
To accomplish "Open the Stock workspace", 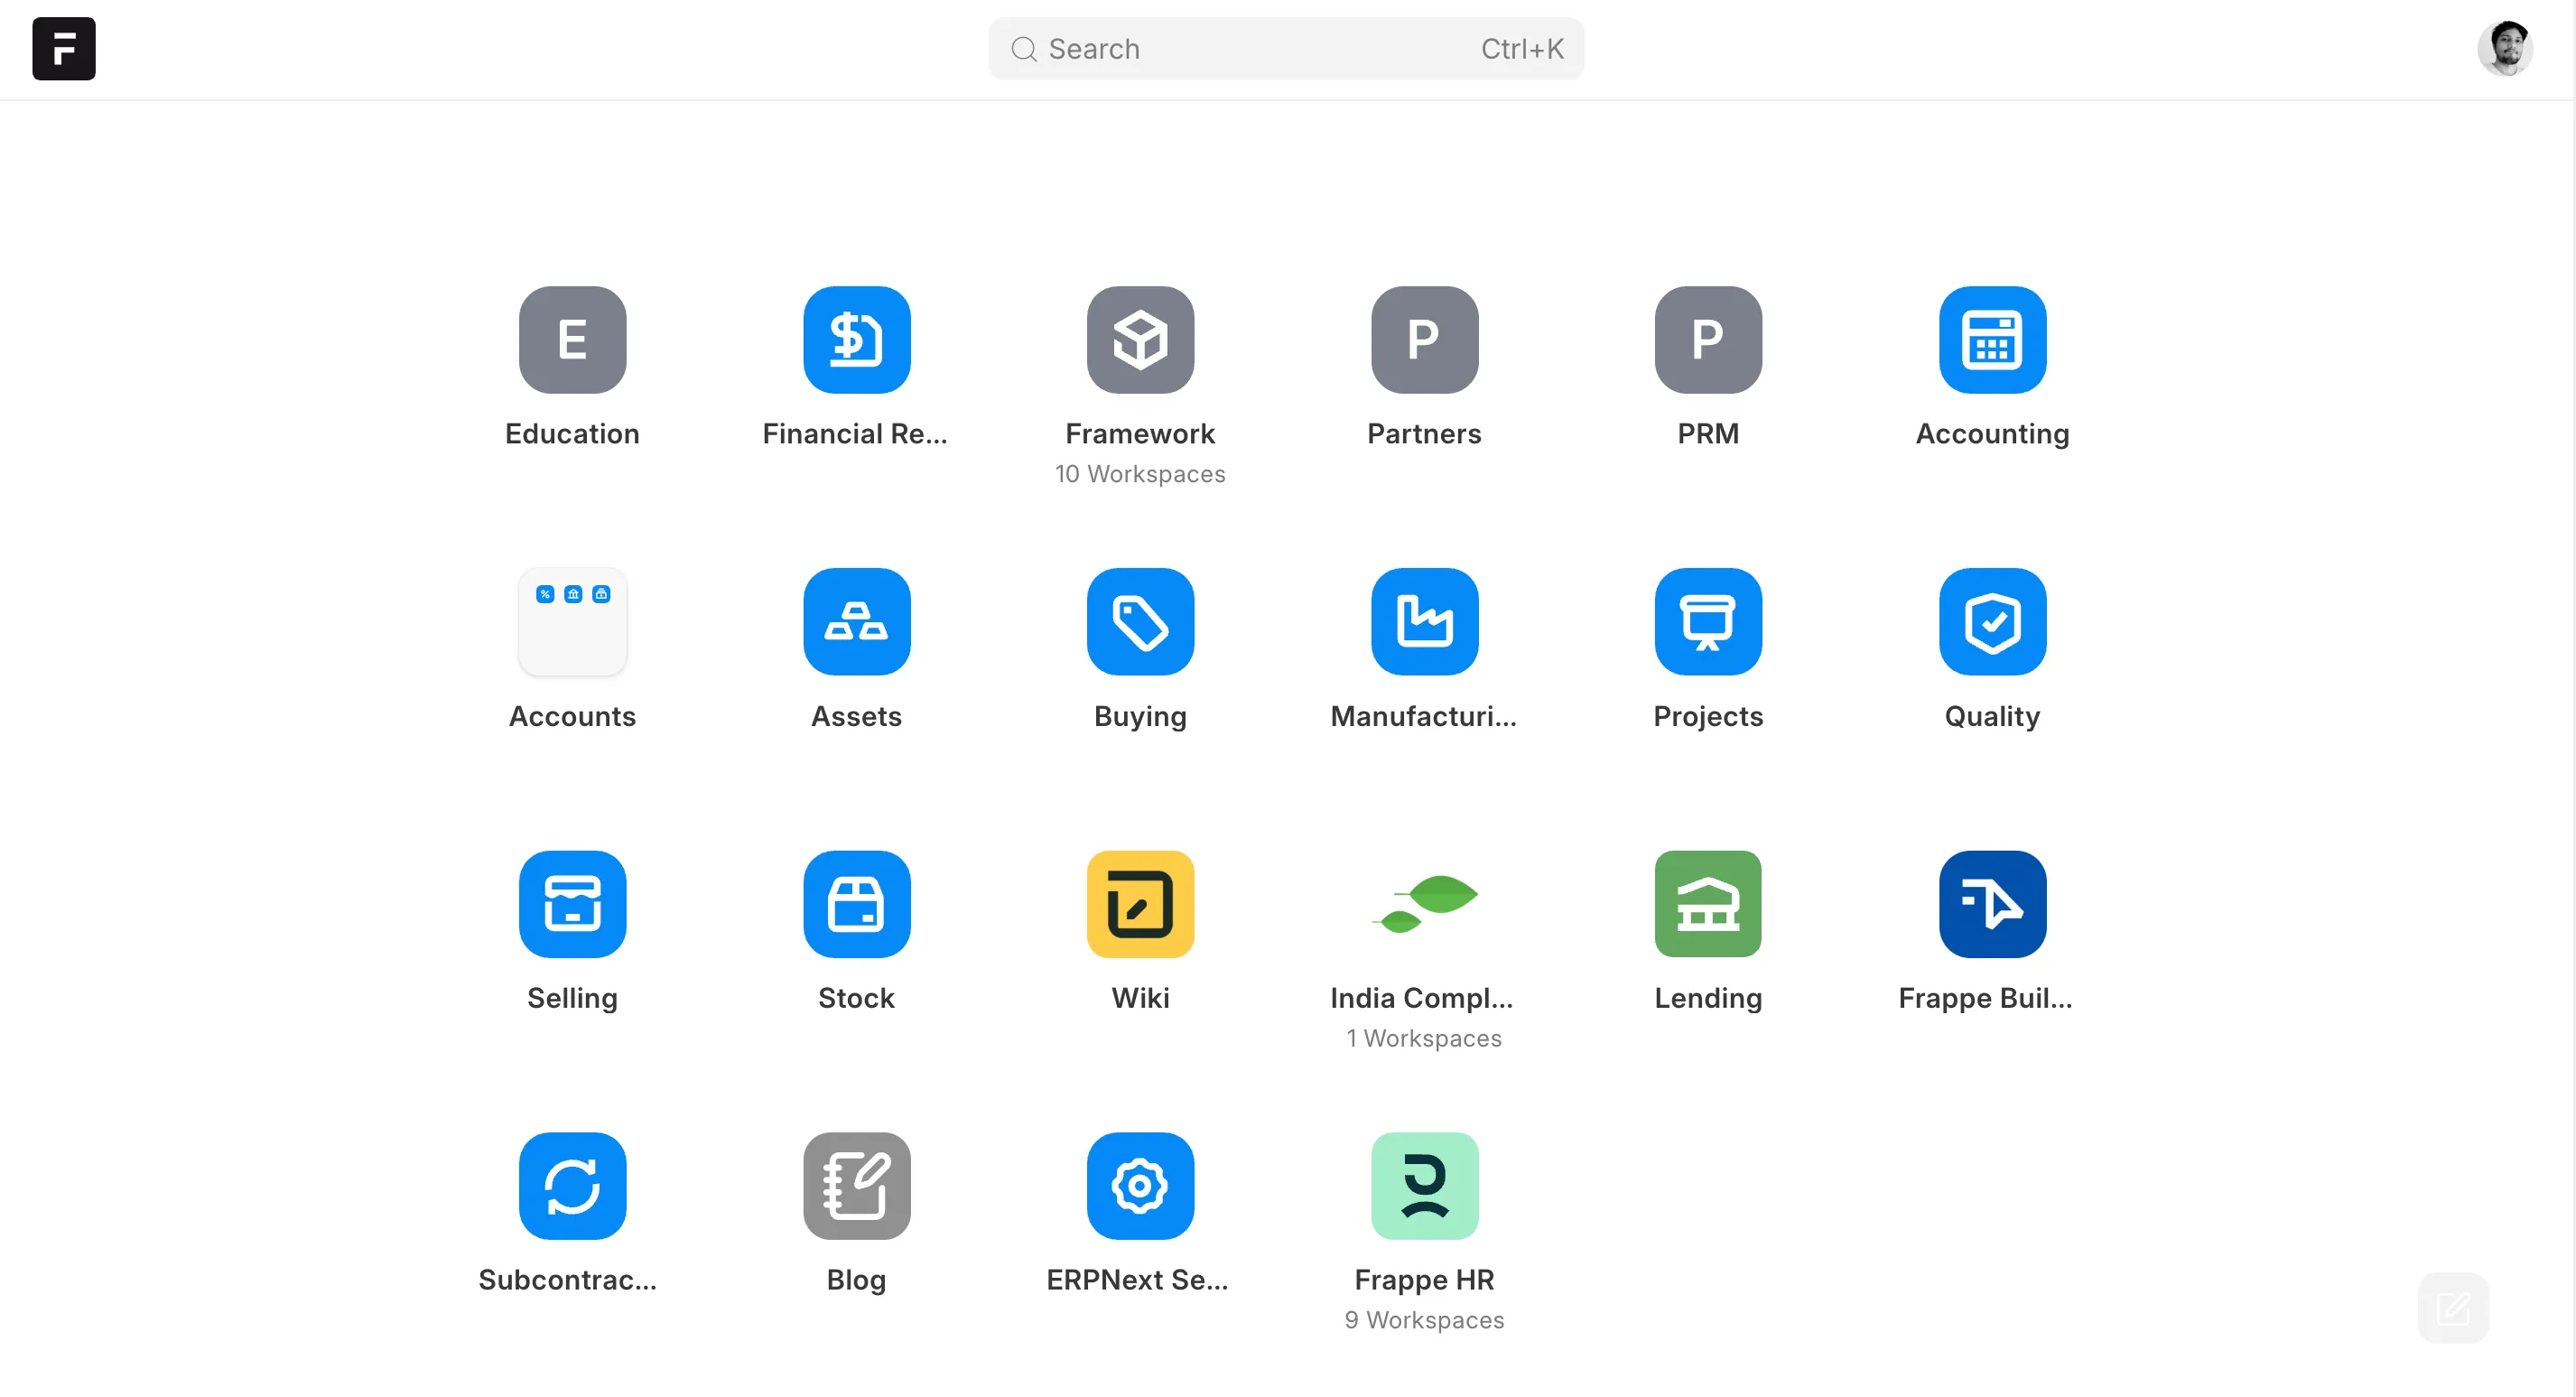I will coord(856,904).
